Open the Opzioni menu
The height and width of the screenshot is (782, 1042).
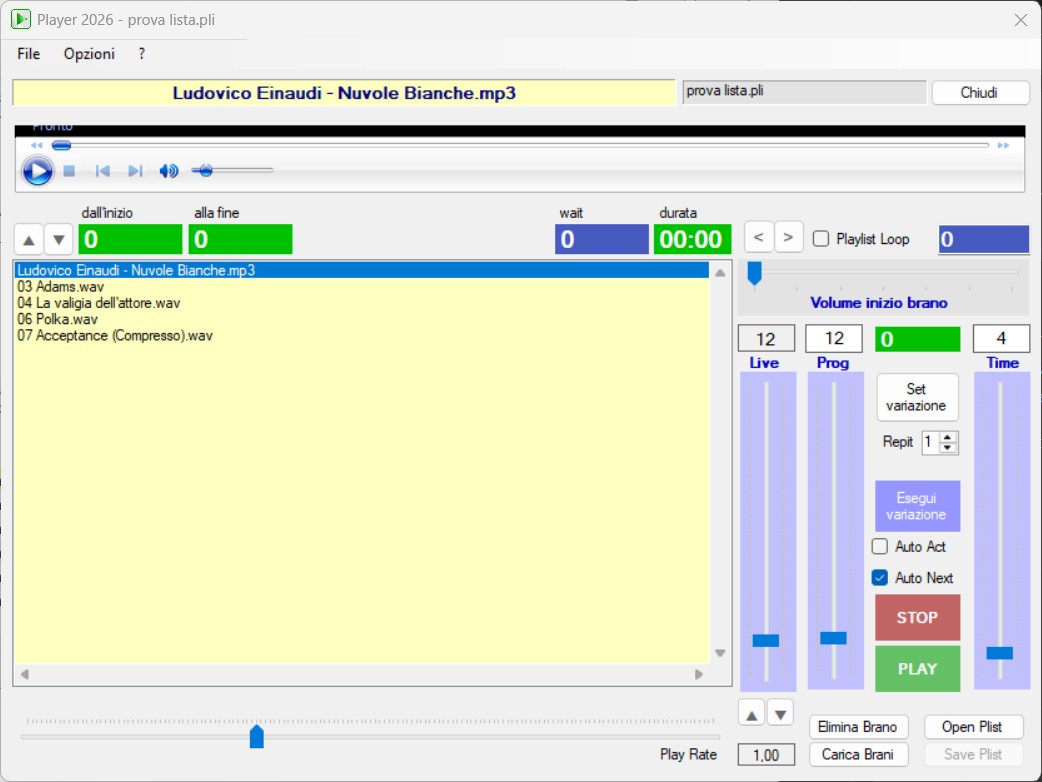pos(89,54)
